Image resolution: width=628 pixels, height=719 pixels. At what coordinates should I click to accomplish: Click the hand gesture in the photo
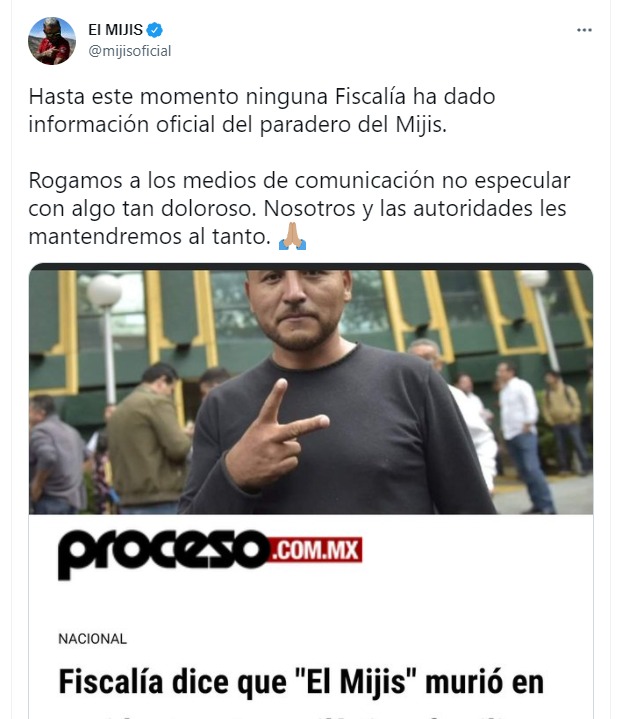275,436
